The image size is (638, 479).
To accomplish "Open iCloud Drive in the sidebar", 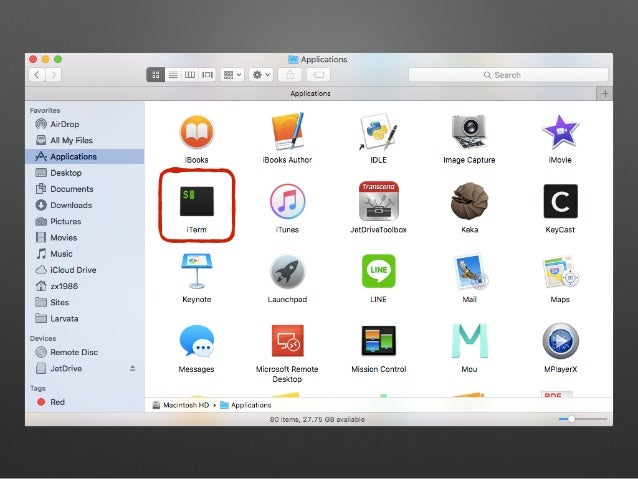I will coord(85,270).
